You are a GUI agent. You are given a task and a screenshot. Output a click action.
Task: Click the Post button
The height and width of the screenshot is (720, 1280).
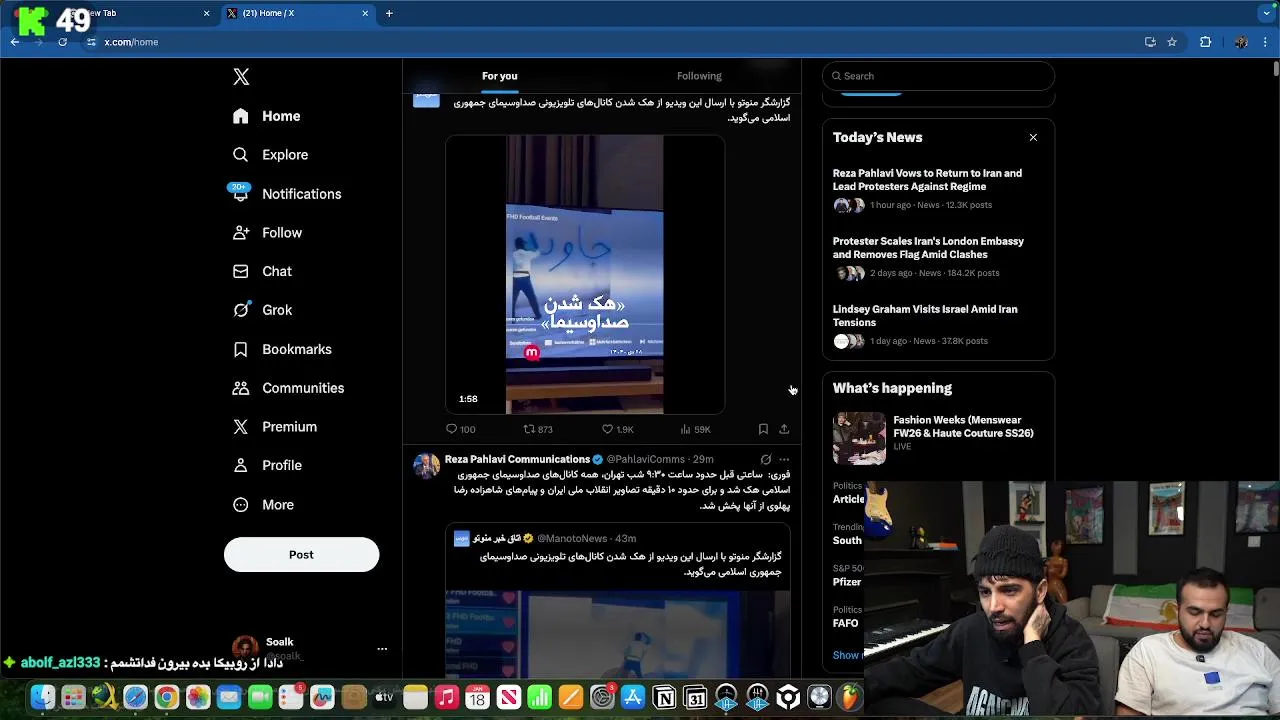click(301, 555)
